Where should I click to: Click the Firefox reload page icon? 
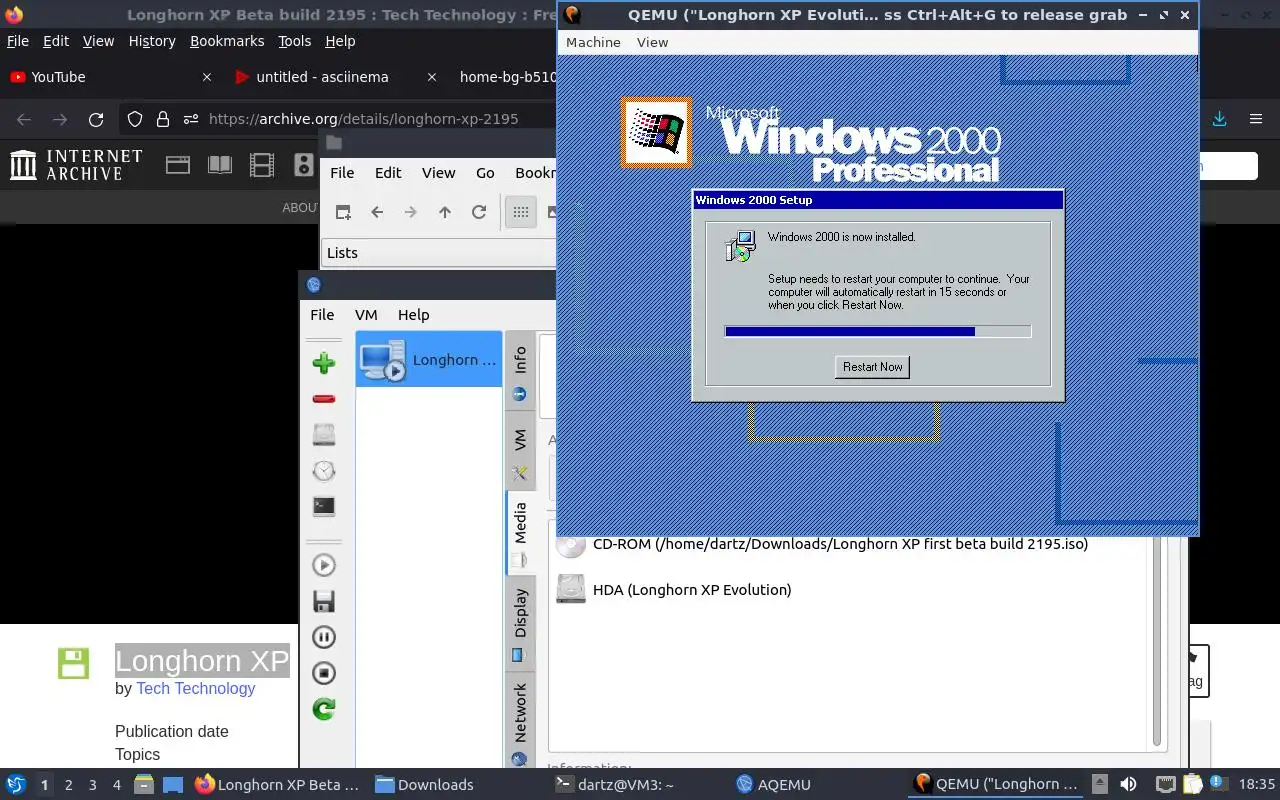96,119
